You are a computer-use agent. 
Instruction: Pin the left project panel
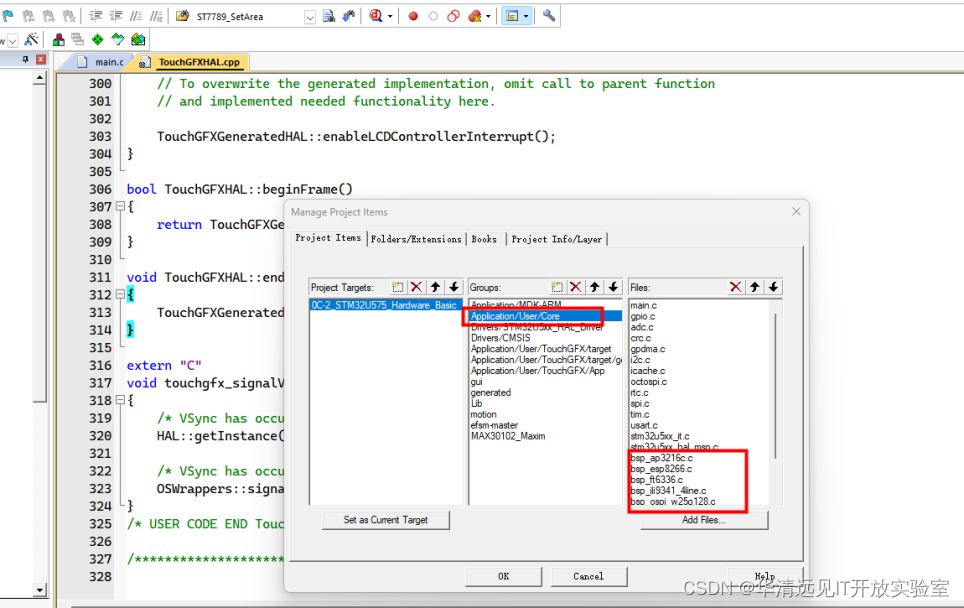point(25,59)
